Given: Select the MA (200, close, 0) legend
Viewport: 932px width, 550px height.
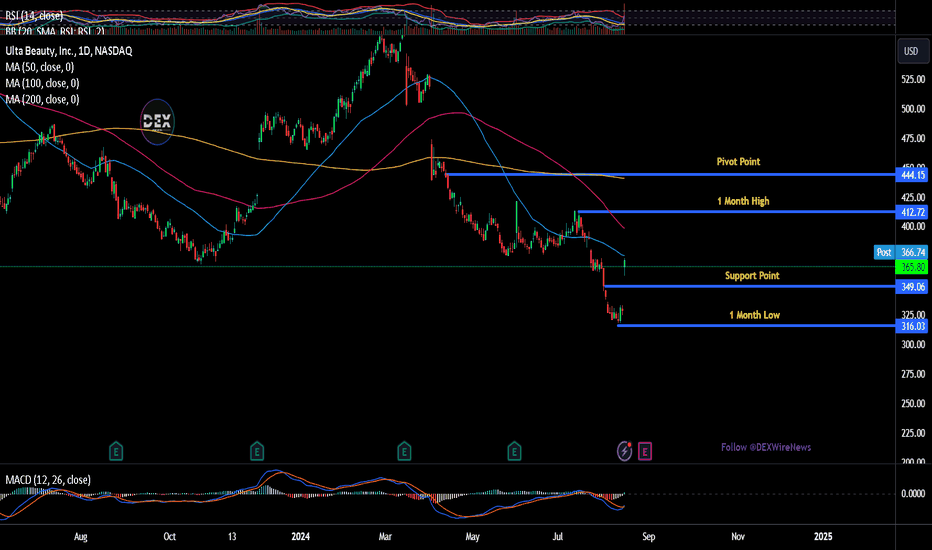Looking at the screenshot, I should pyautogui.click(x=42, y=99).
